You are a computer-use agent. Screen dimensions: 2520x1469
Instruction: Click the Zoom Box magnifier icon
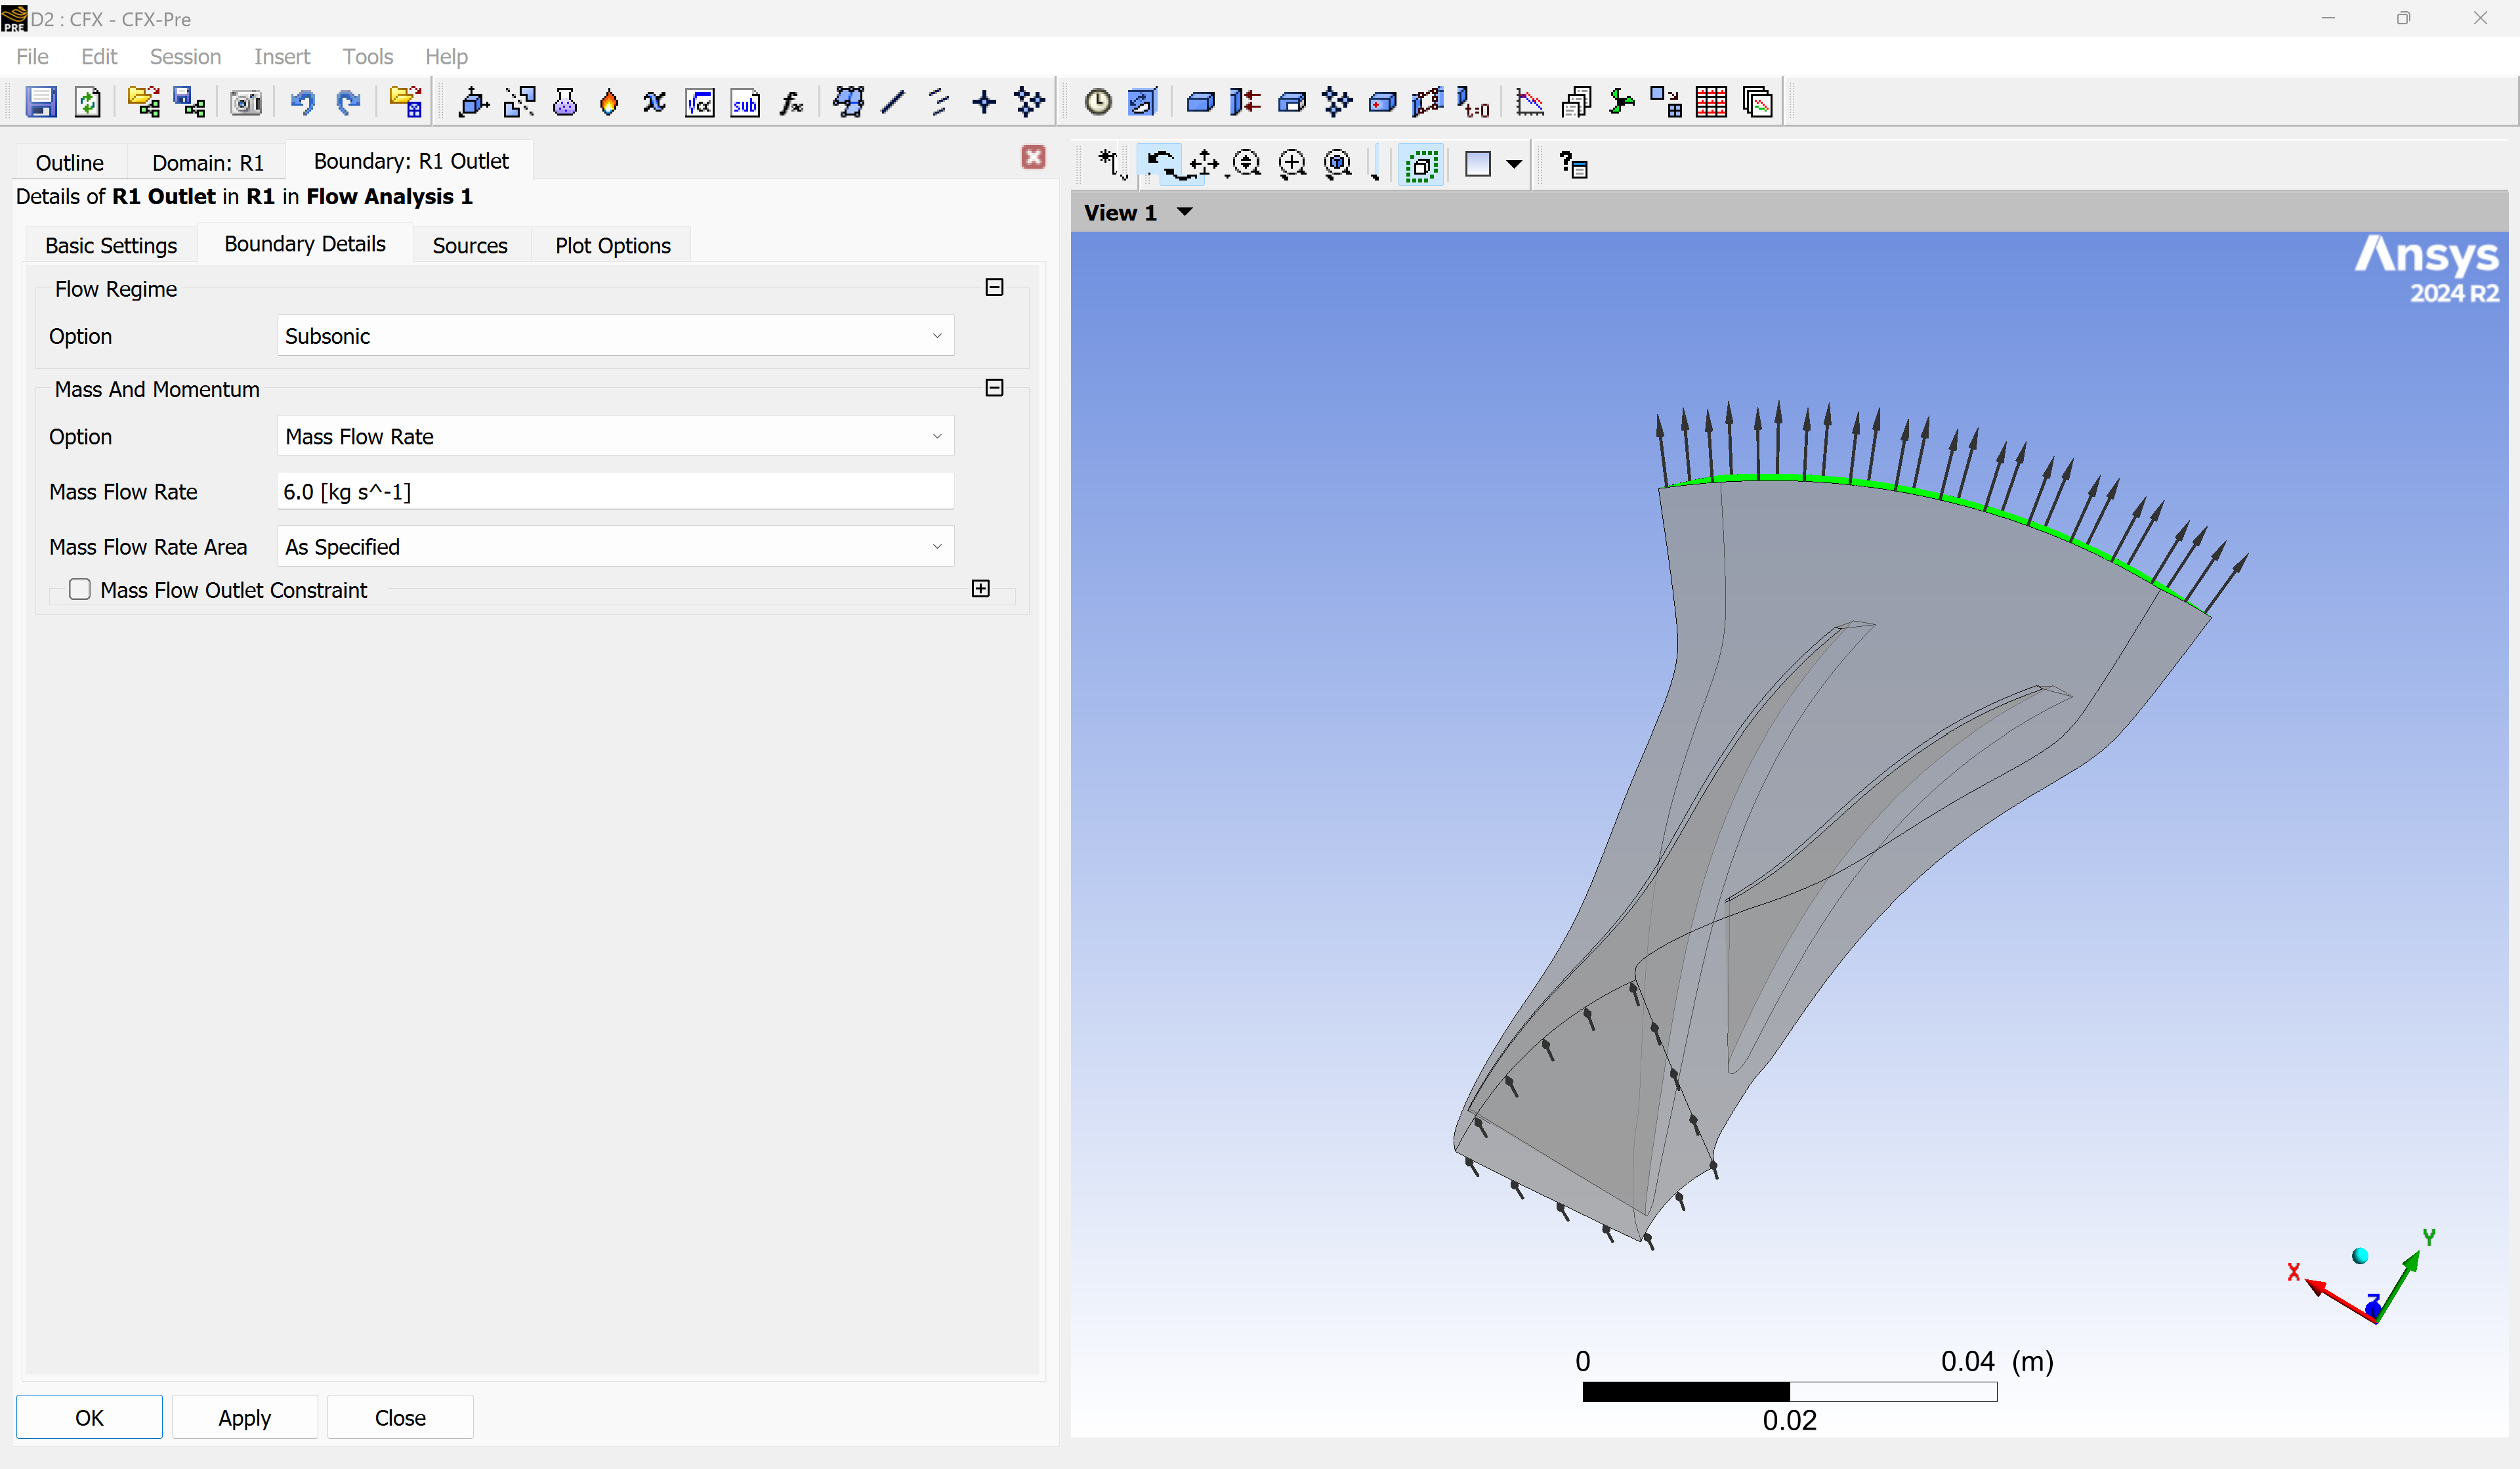pyautogui.click(x=1292, y=163)
